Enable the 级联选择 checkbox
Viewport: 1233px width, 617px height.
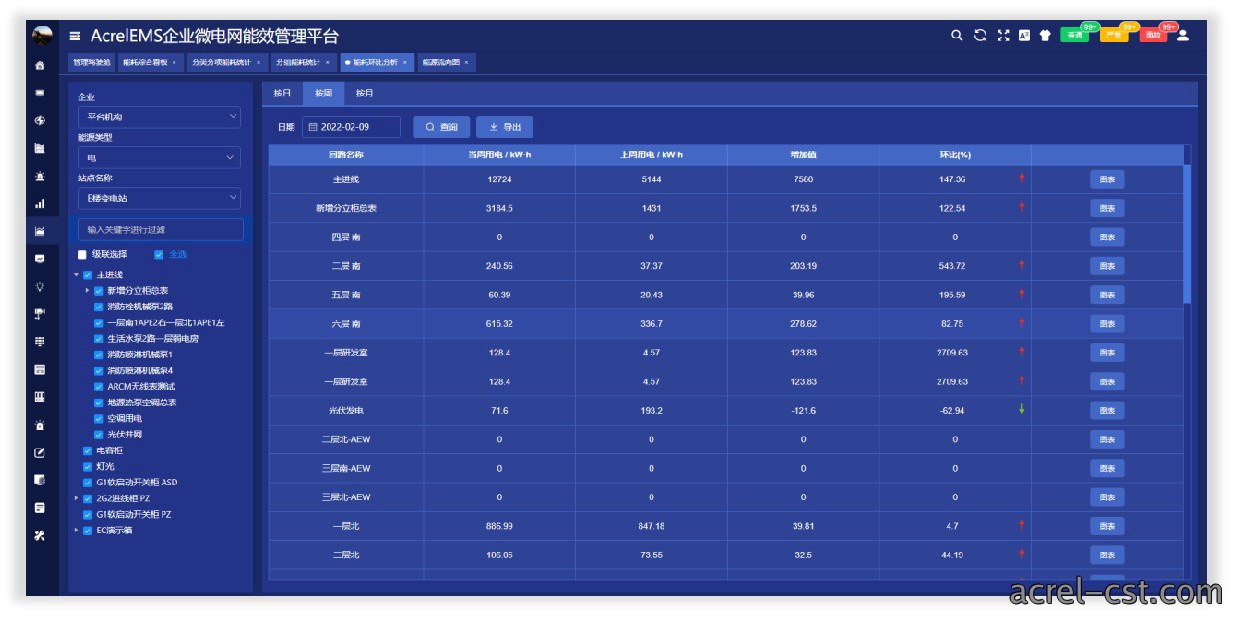pyautogui.click(x=83, y=254)
